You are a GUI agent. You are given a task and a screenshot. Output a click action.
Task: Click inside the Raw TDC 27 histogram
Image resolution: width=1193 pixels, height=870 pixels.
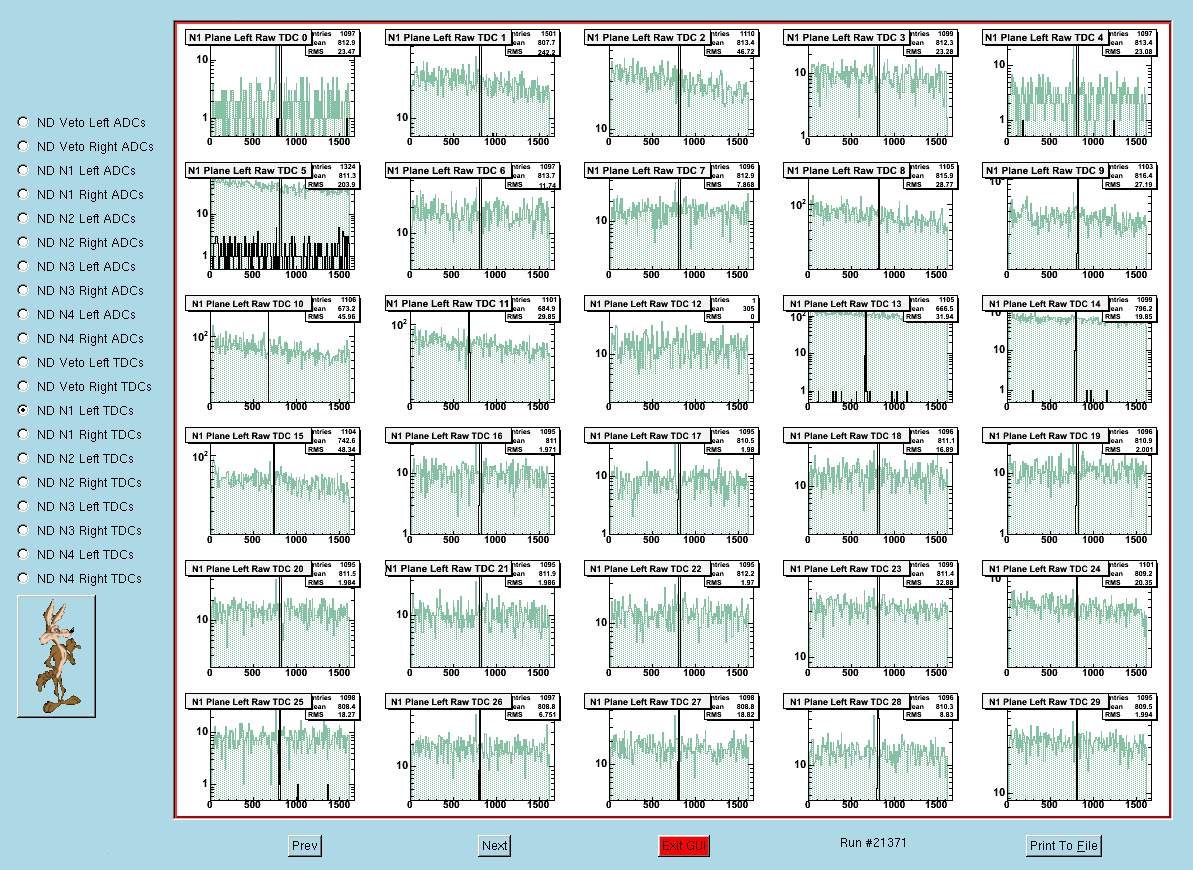click(x=670, y=753)
